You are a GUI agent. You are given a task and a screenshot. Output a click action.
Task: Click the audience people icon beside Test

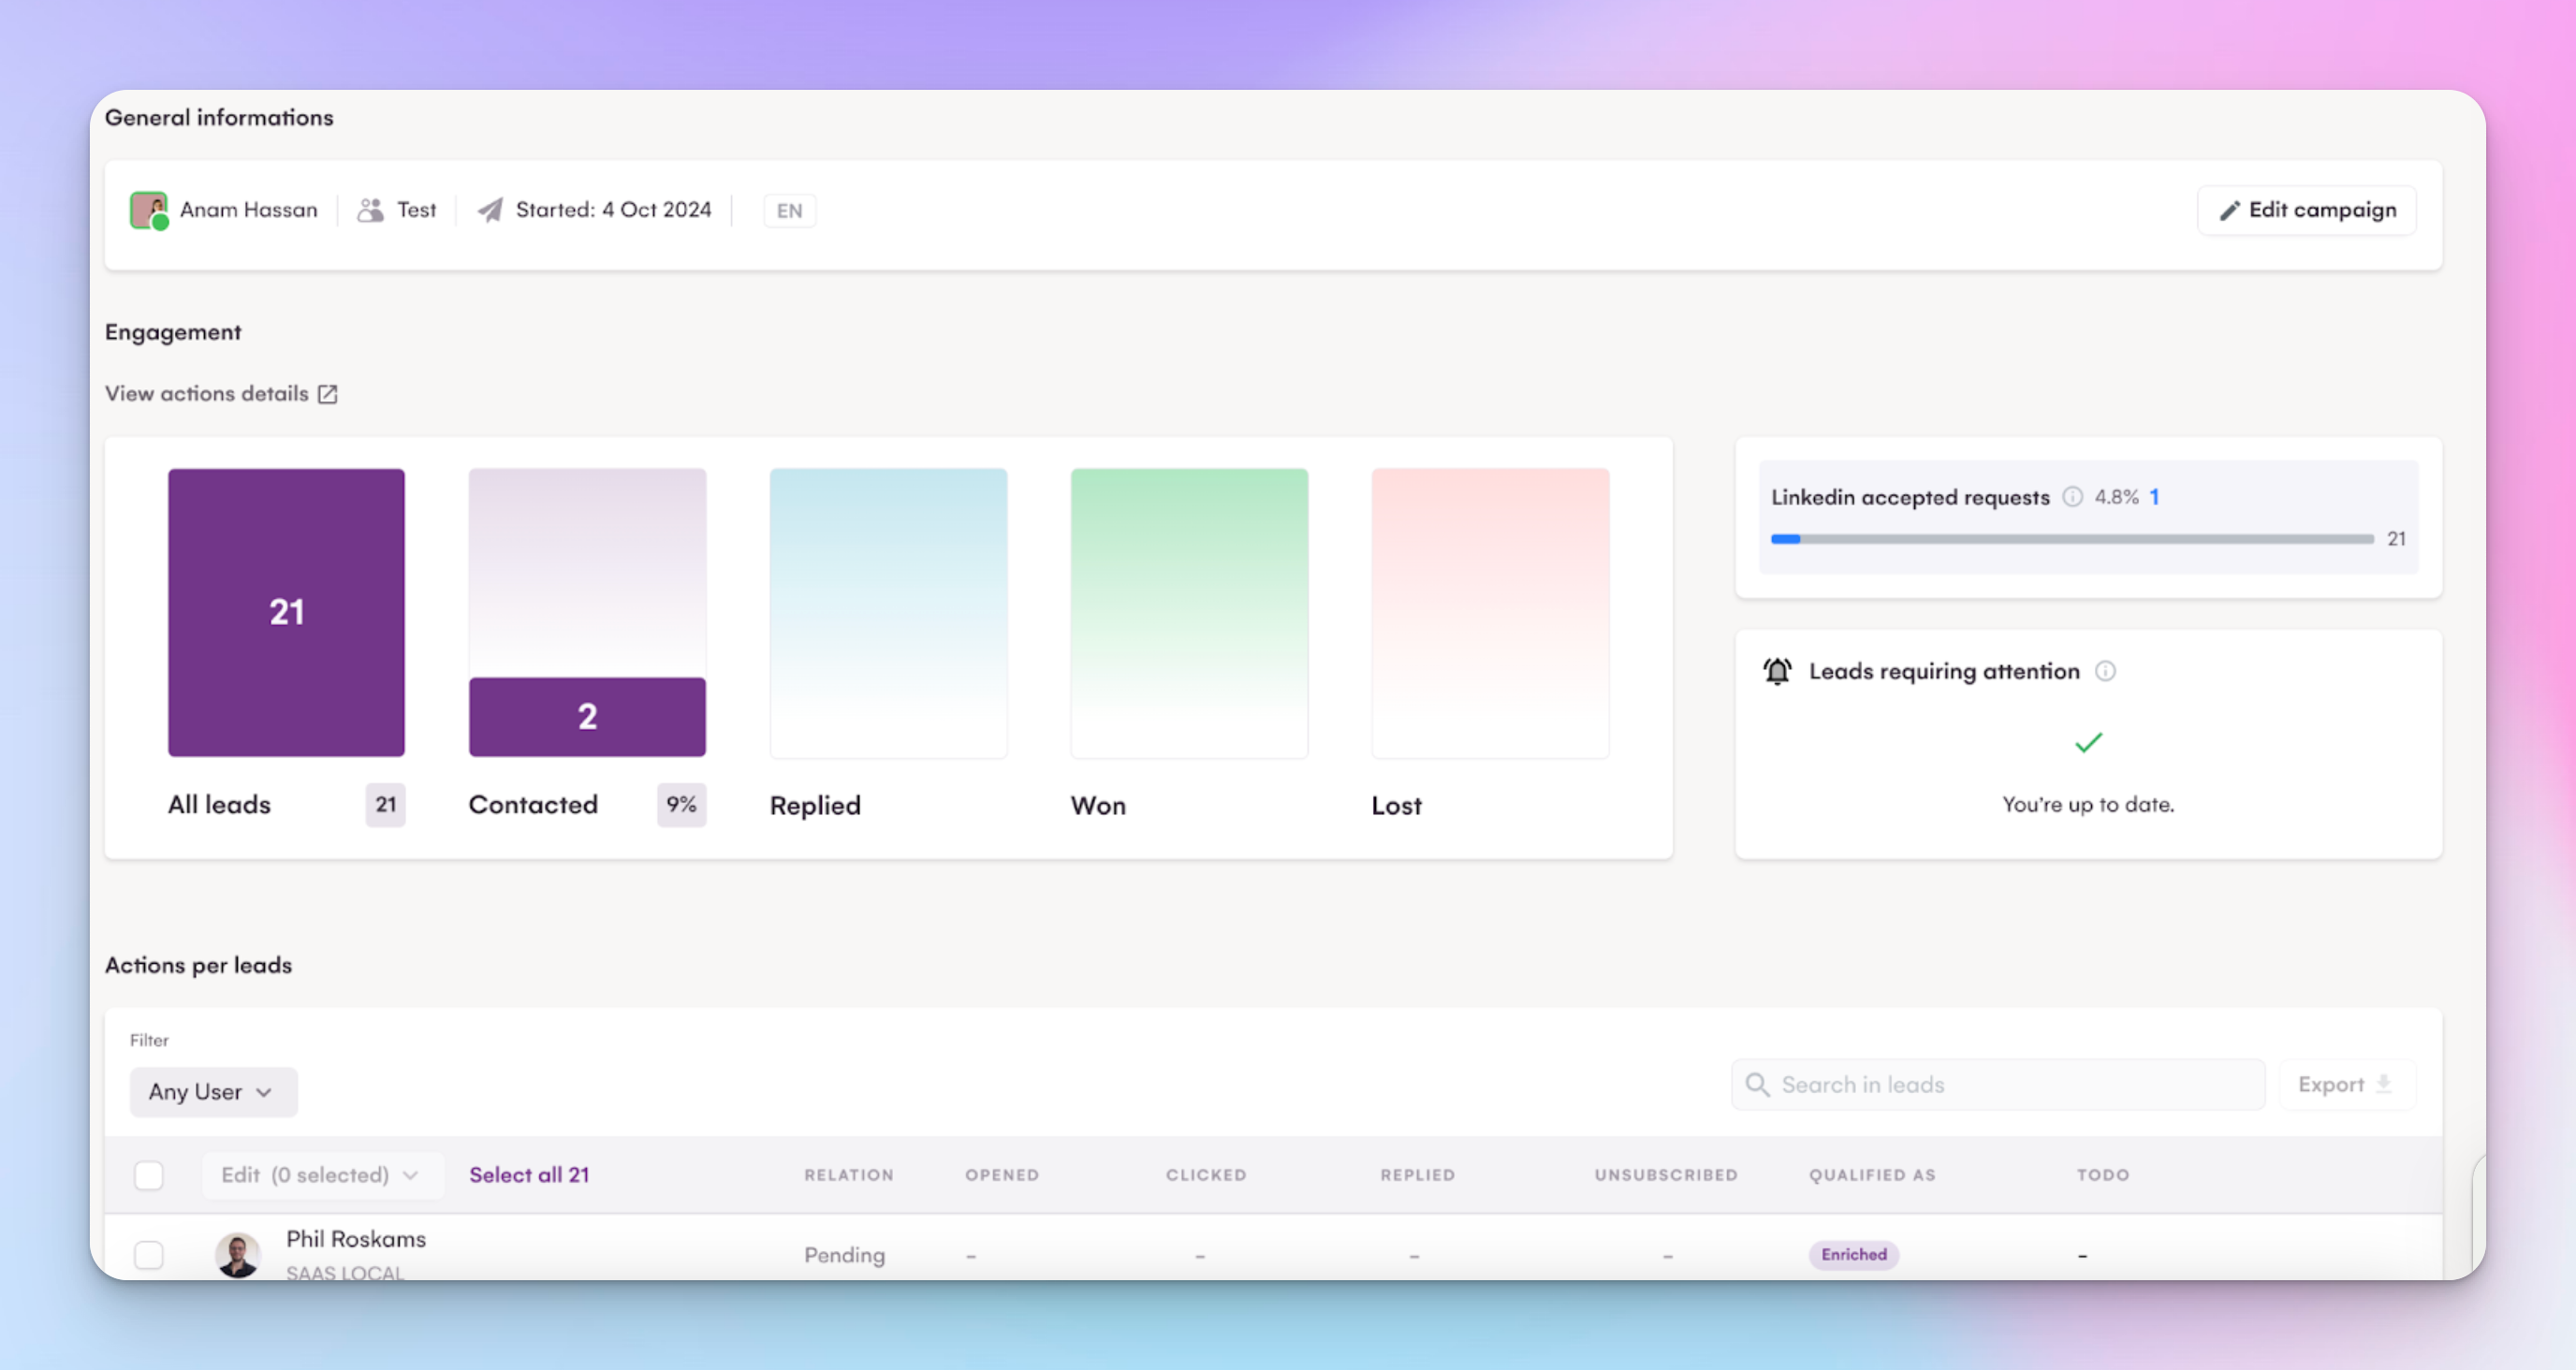[370, 210]
